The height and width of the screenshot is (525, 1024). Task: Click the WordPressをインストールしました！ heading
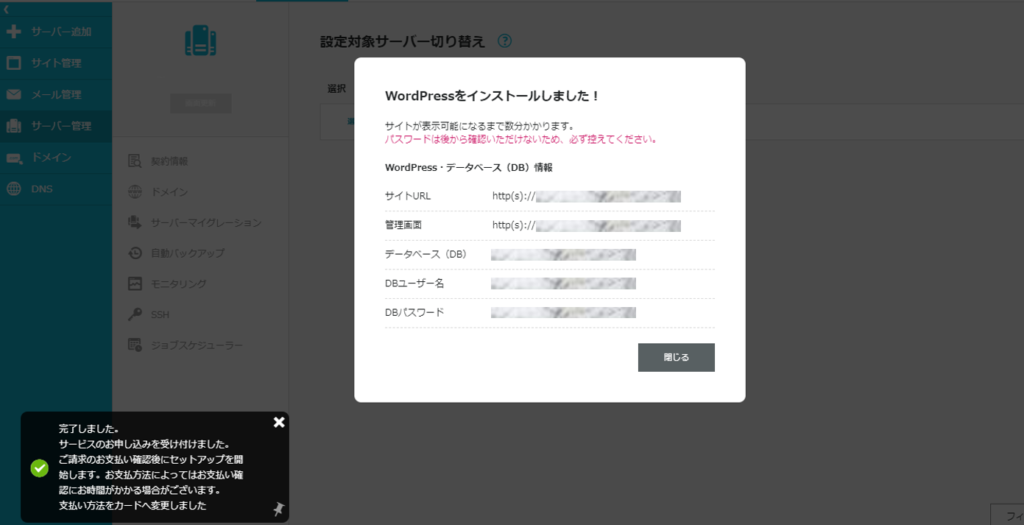click(492, 96)
